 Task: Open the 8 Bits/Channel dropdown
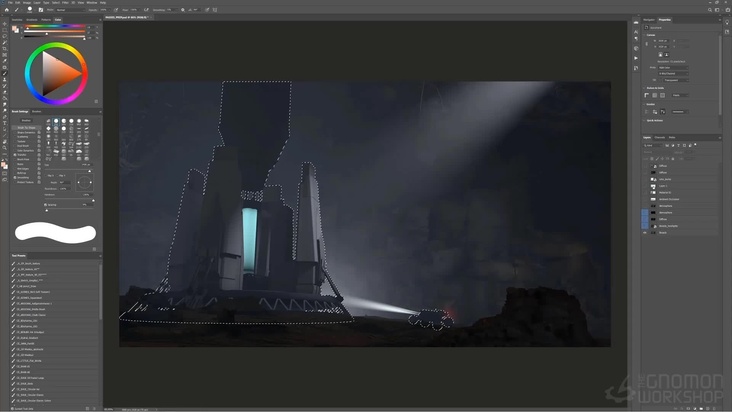[673, 74]
